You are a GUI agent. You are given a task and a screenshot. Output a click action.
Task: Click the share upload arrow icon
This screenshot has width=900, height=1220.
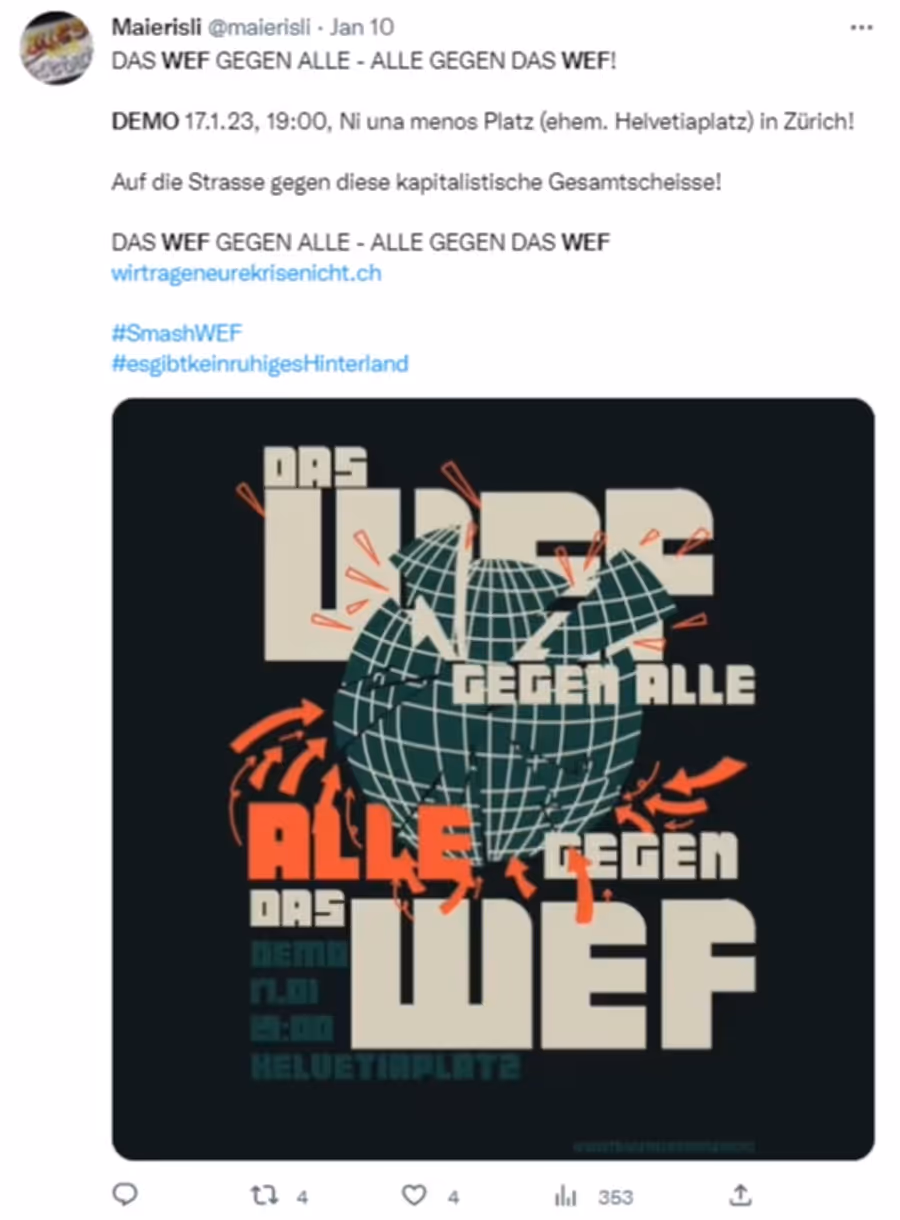click(738, 1195)
